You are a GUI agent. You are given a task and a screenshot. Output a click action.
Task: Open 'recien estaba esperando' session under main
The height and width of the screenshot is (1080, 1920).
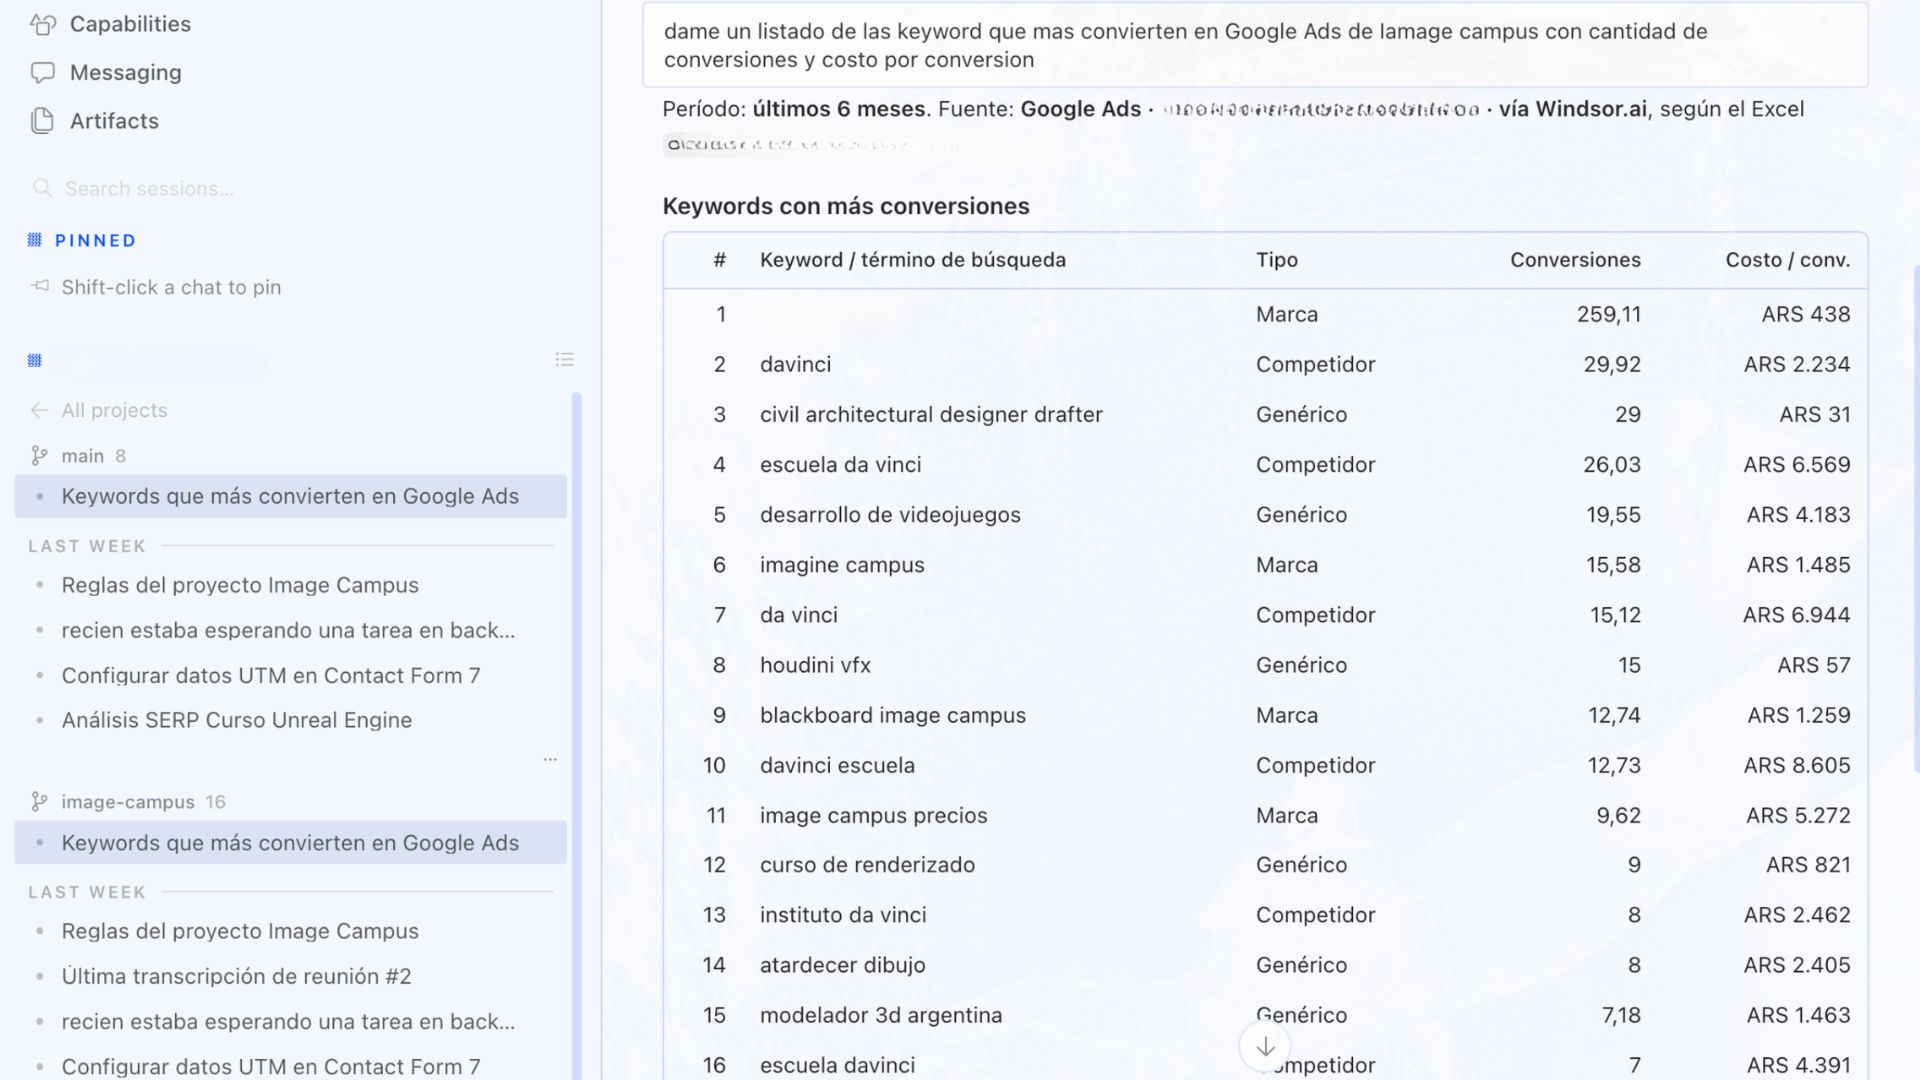[x=290, y=630]
